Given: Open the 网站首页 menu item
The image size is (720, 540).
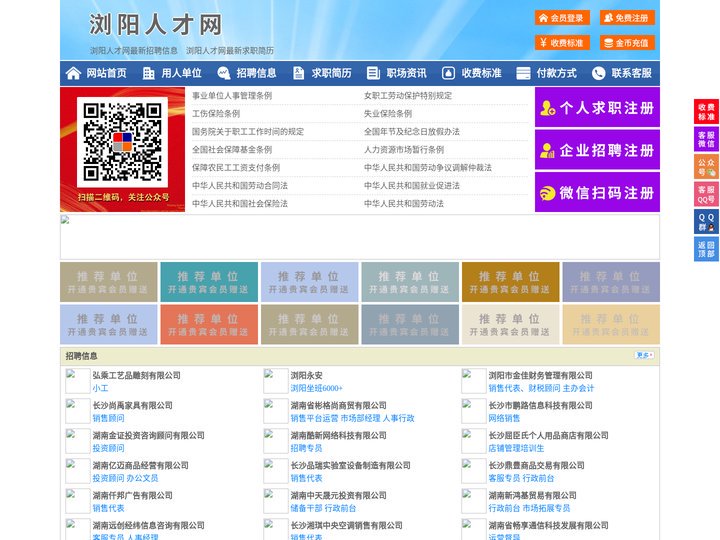Looking at the screenshot, I should [106, 73].
